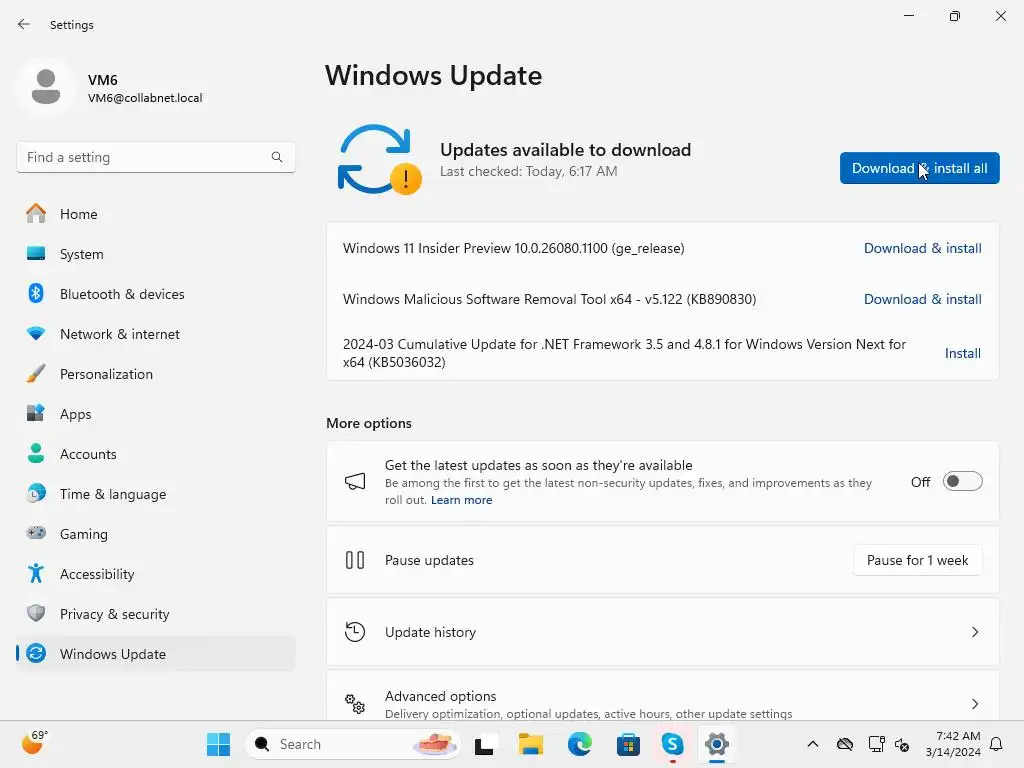Open the taskbar clock showing 7:42 AM
The width and height of the screenshot is (1024, 768).
pos(953,744)
